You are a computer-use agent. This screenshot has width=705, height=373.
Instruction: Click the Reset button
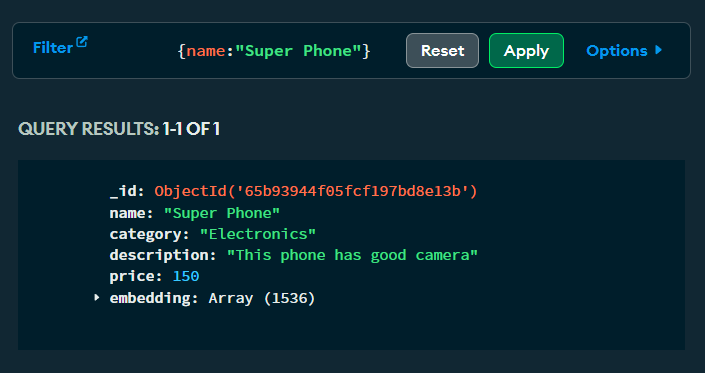442,51
